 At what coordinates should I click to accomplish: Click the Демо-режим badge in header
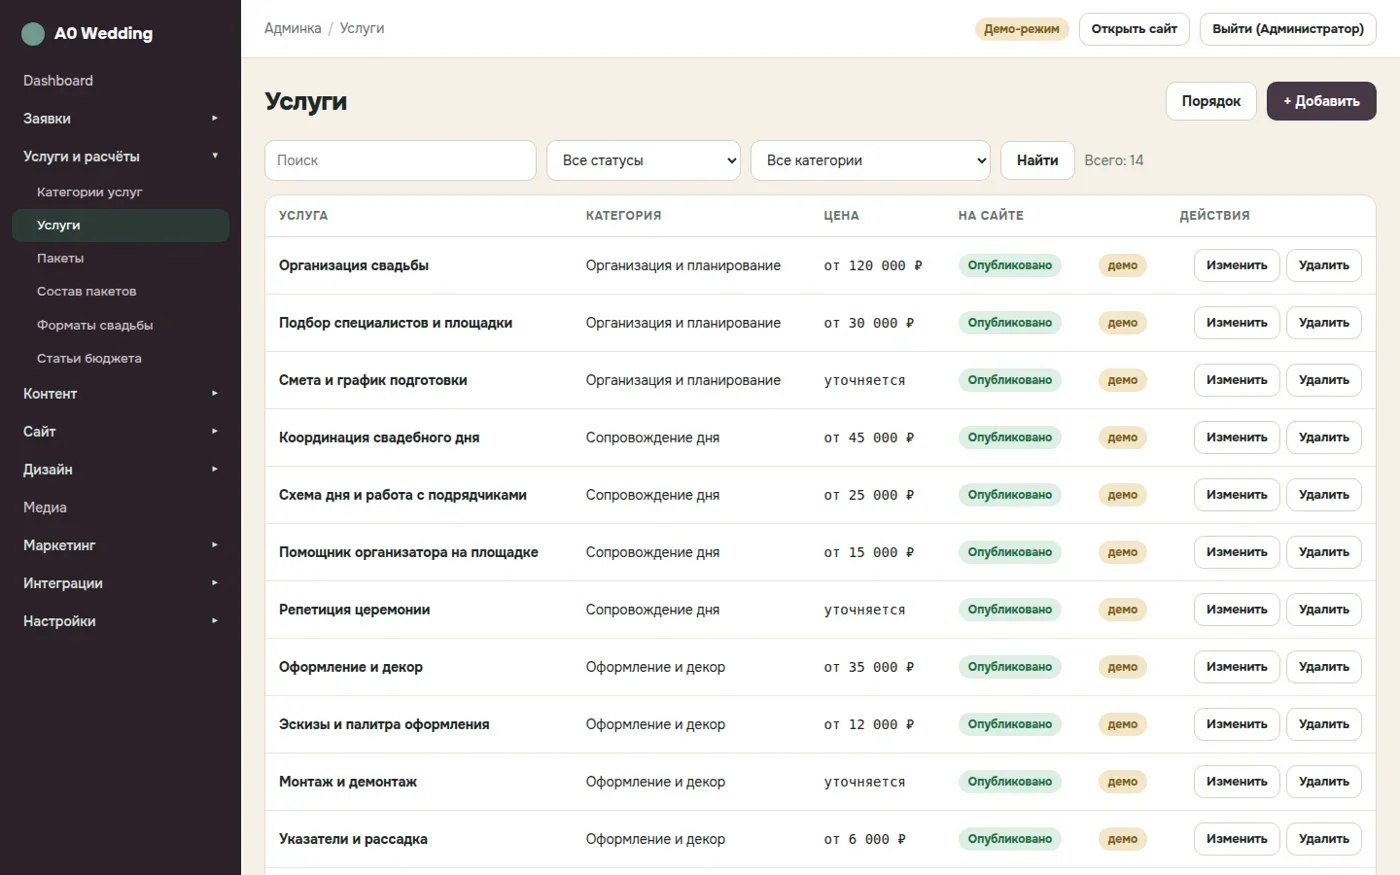coord(1021,29)
